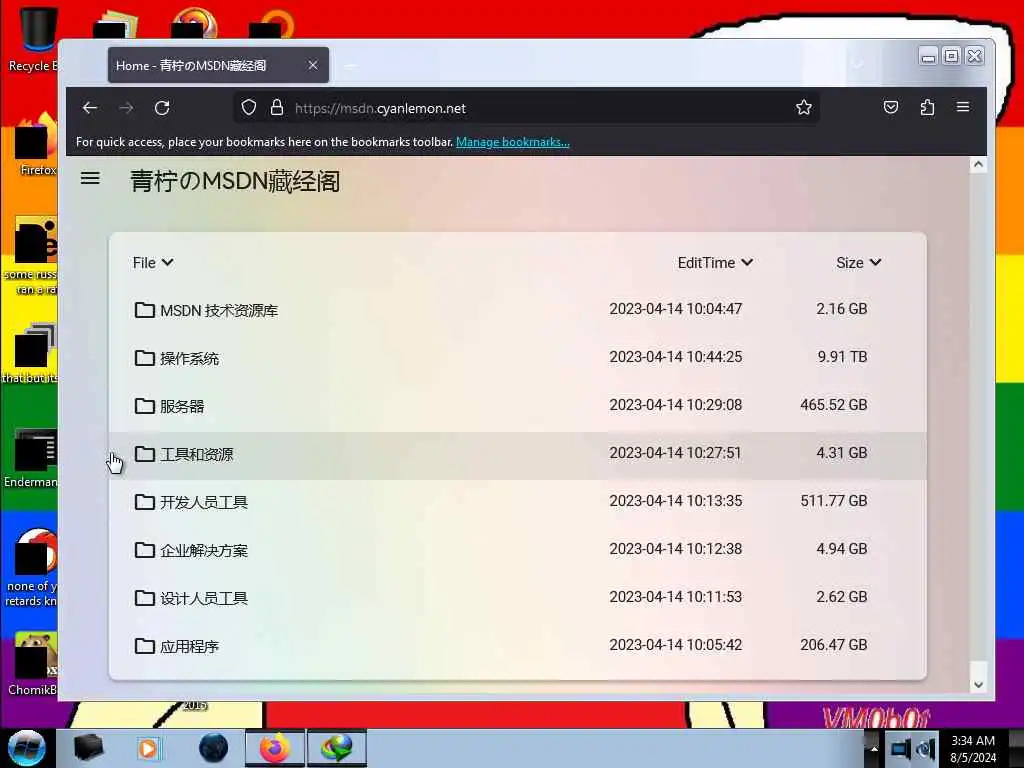Open the media player taskbar icon
Image resolution: width=1024 pixels, height=768 pixels.
point(149,748)
